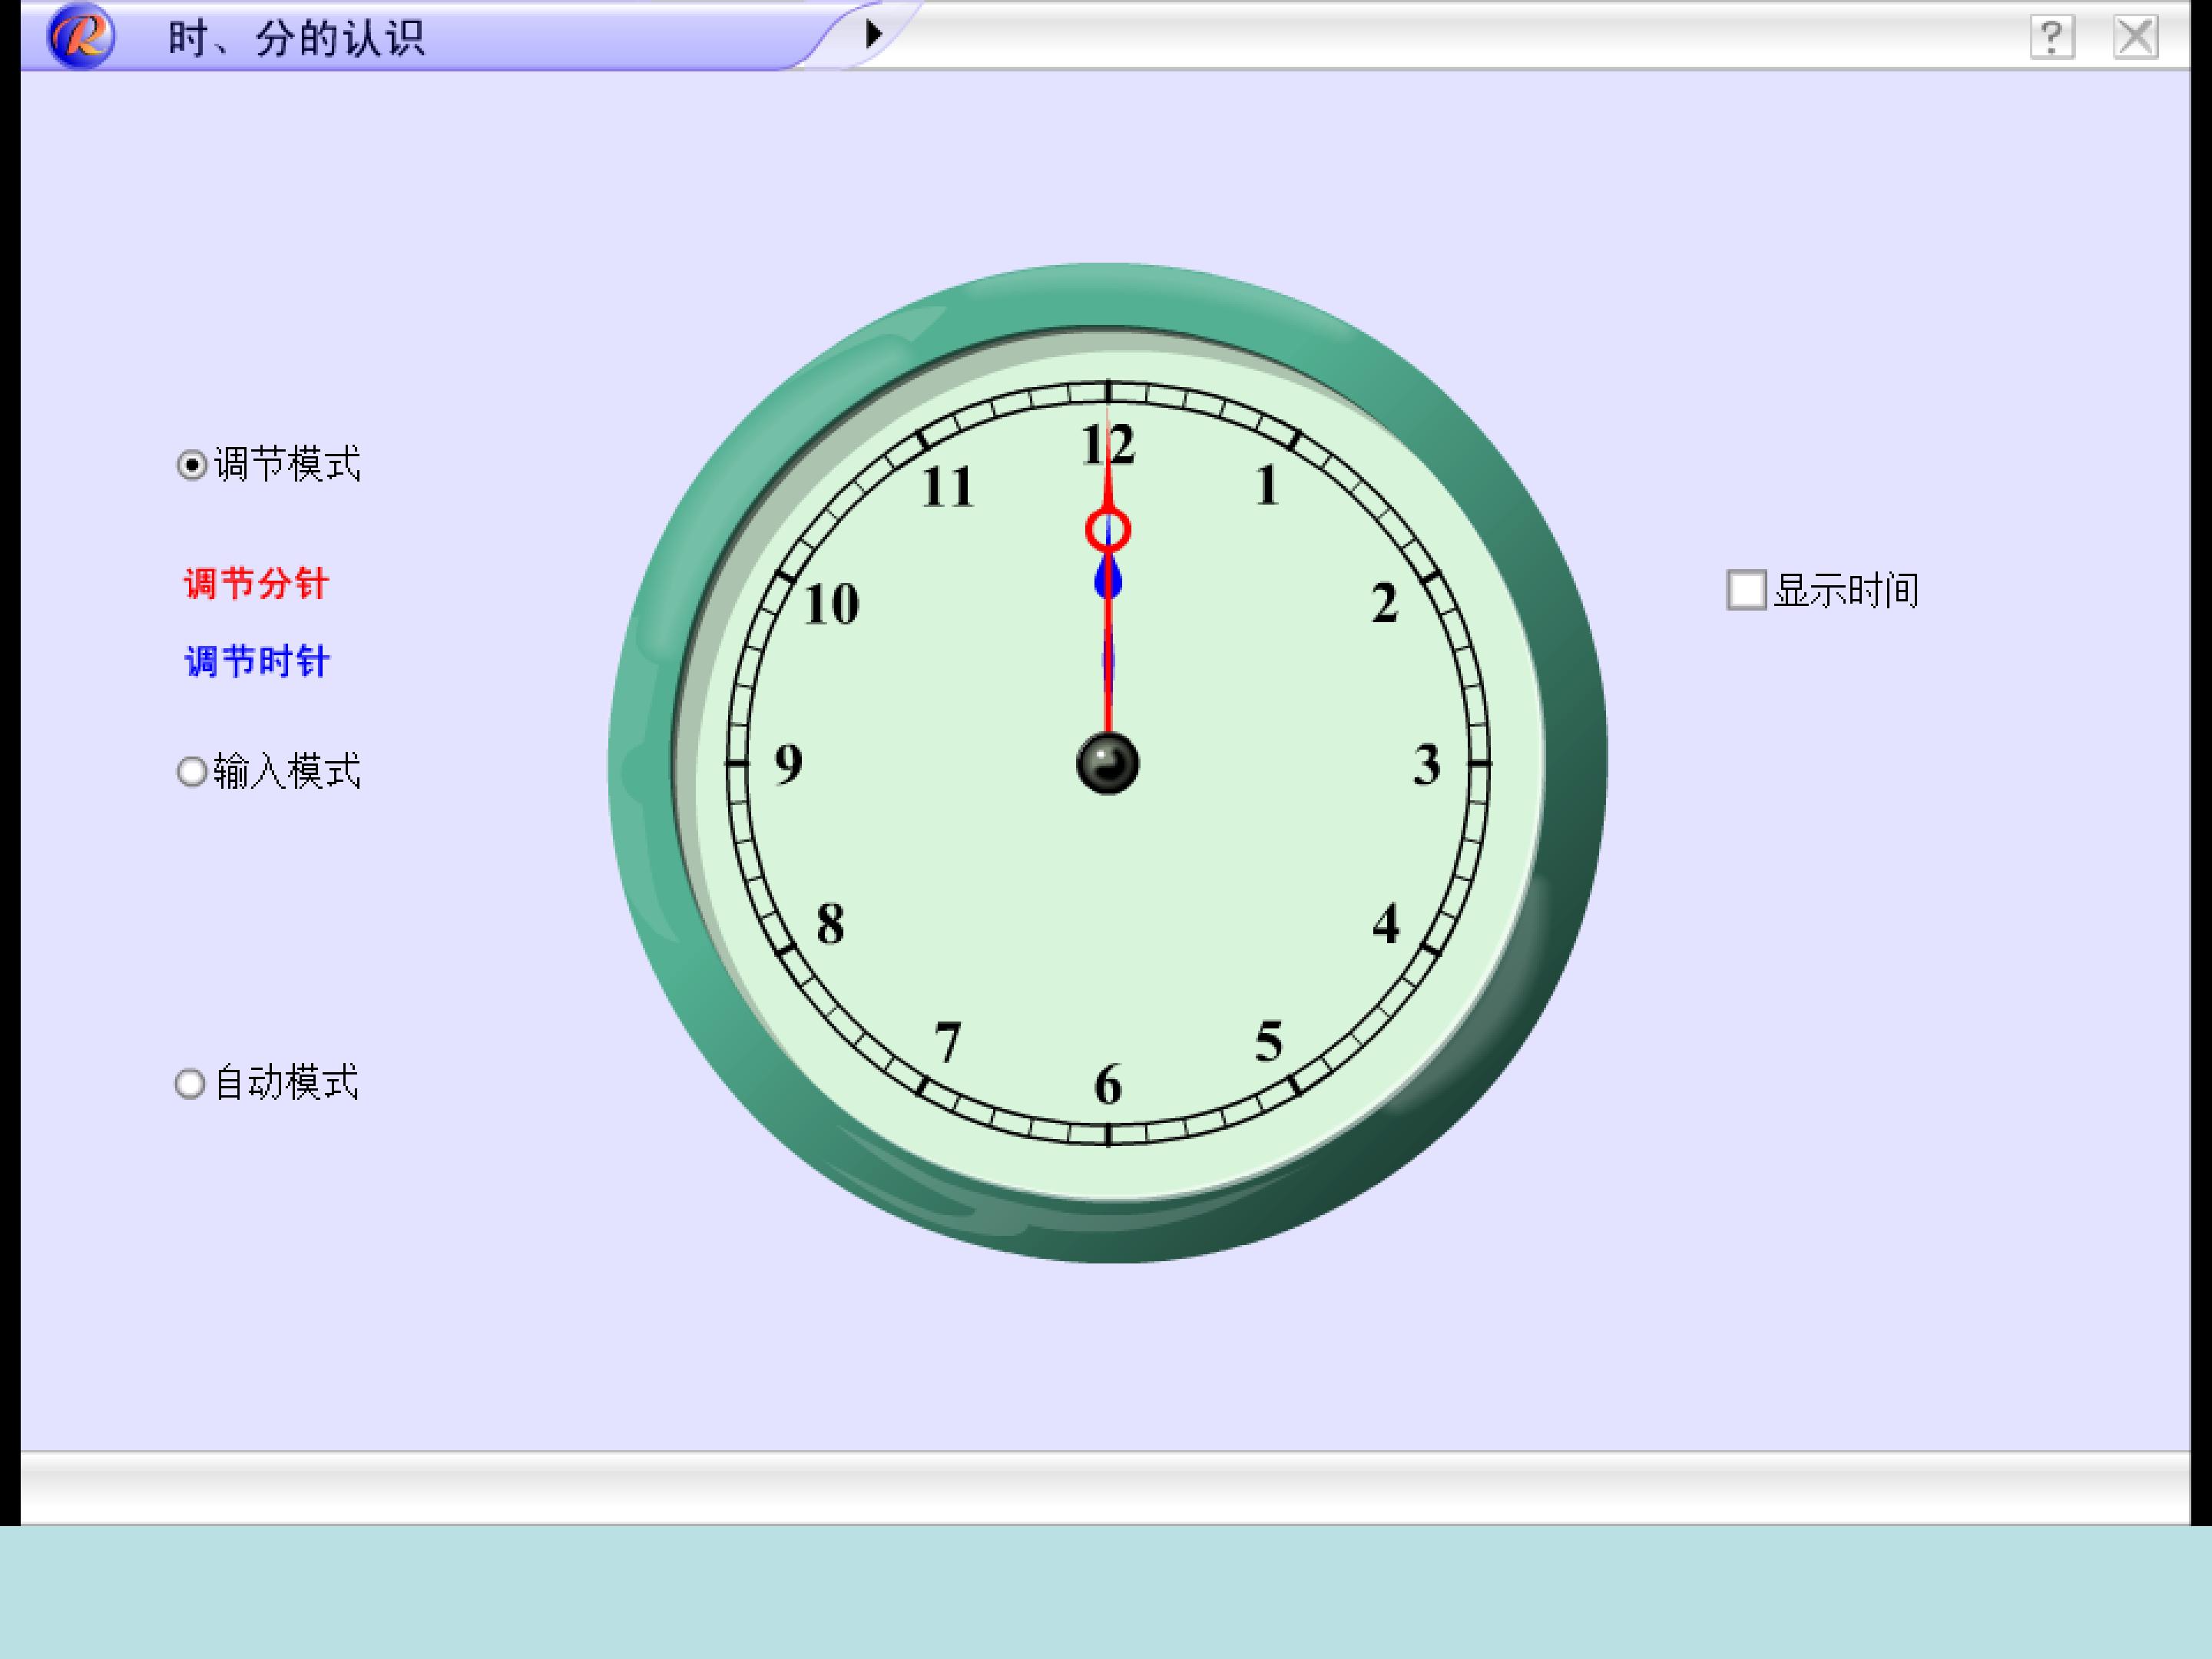Click the blue hour hand tip
The image size is (2212, 1659).
click(1108, 579)
